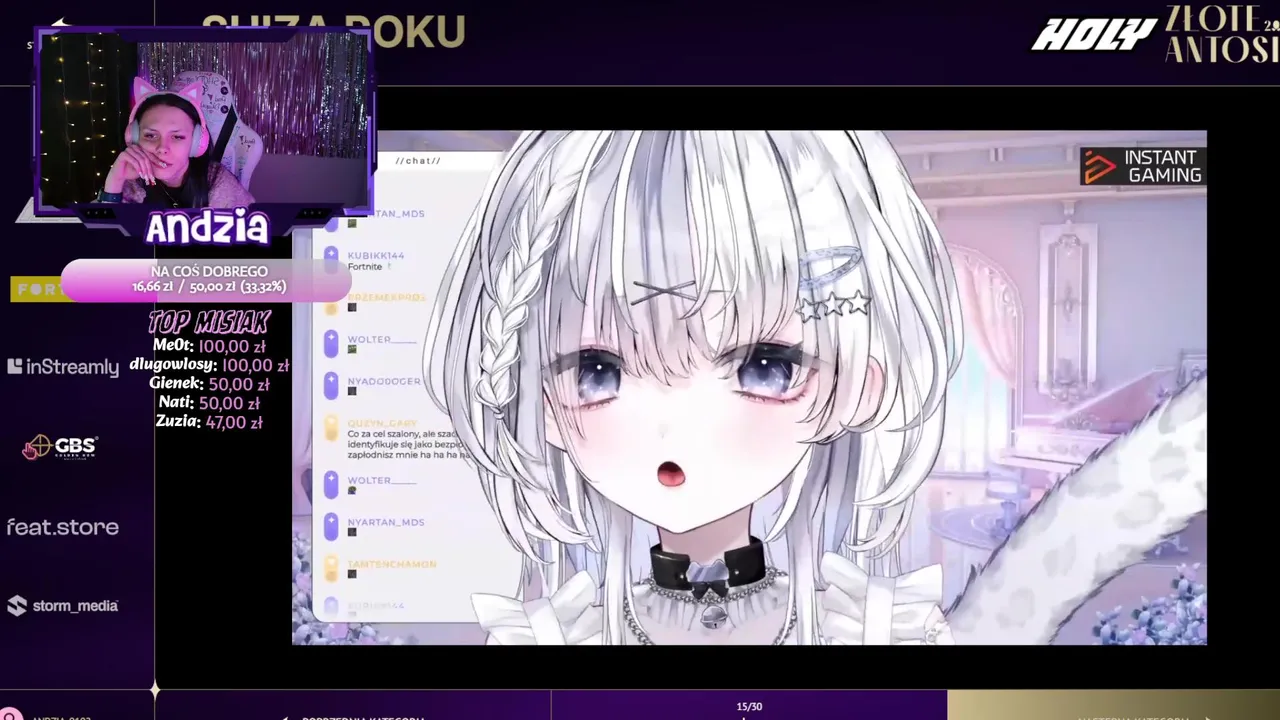Click WOLTER's badge just above NYADODGER

click(x=332, y=343)
